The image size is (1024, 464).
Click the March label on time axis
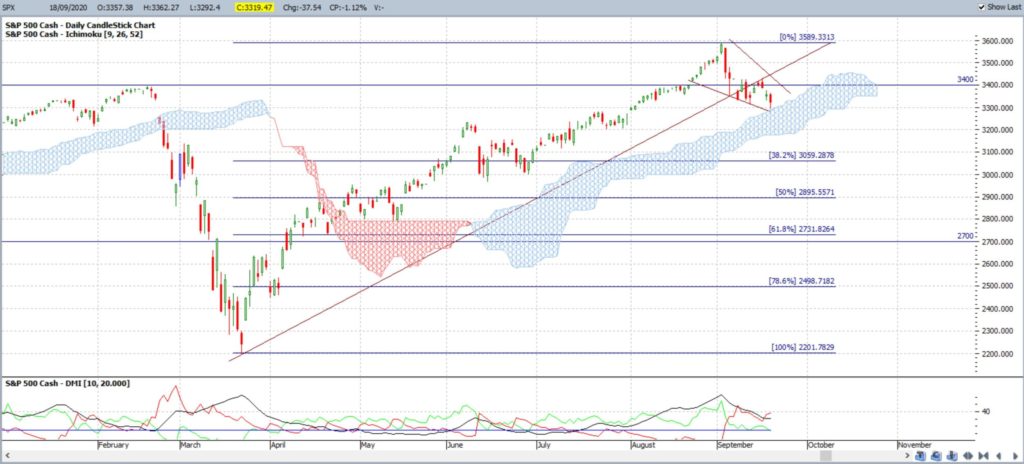pyautogui.click(x=189, y=445)
